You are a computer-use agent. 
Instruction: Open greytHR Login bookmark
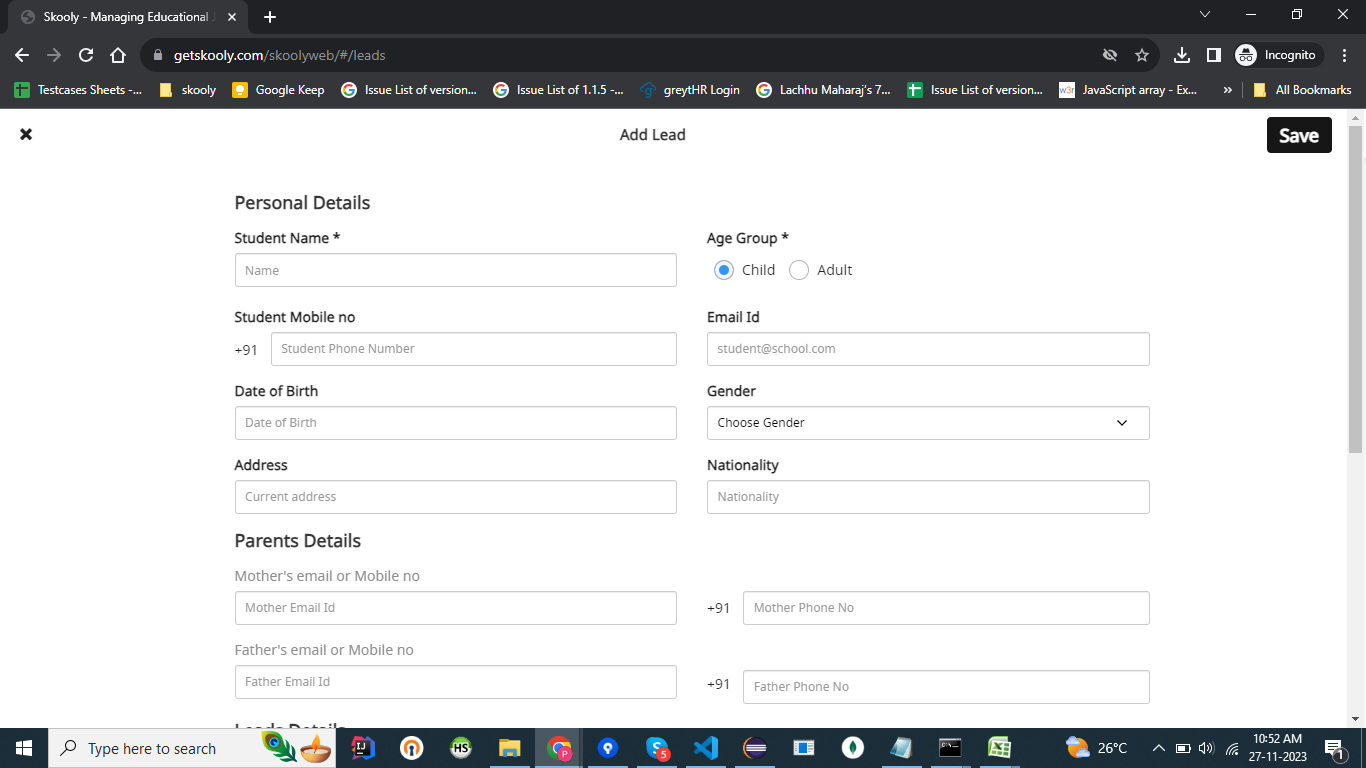pyautogui.click(x=690, y=90)
